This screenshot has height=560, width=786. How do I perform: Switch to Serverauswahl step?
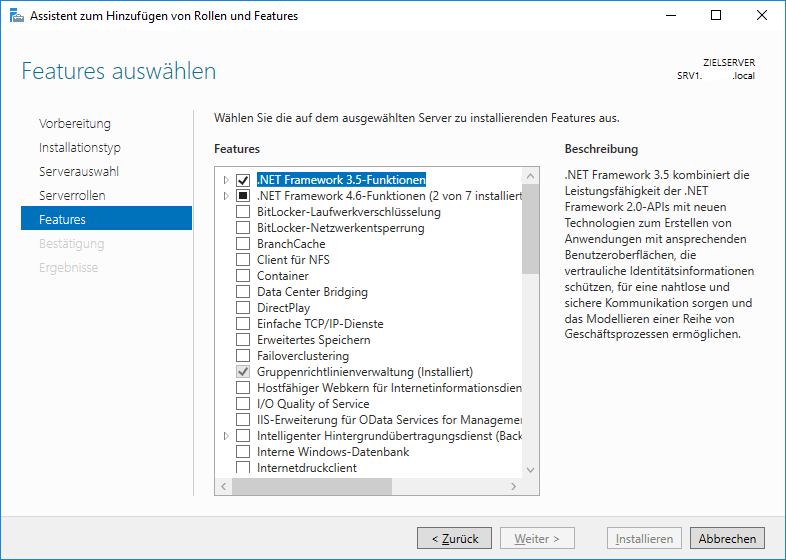(79, 172)
